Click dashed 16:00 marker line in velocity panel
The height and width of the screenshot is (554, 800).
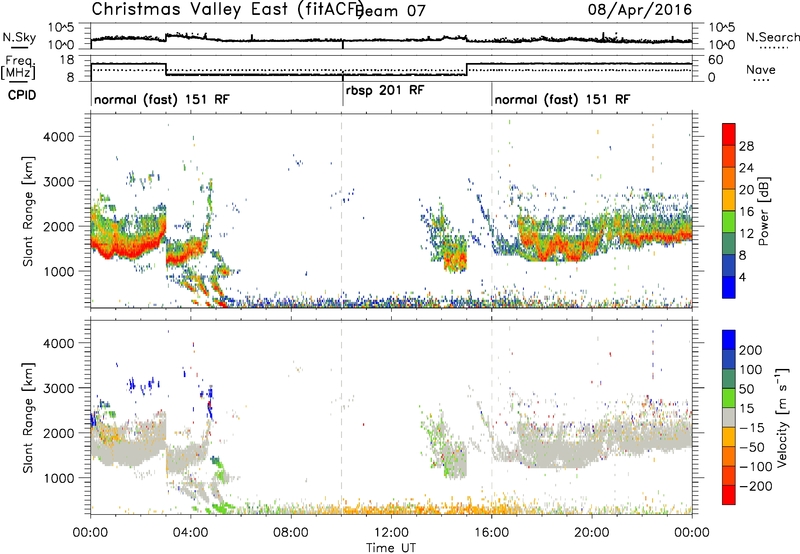tap(492, 417)
